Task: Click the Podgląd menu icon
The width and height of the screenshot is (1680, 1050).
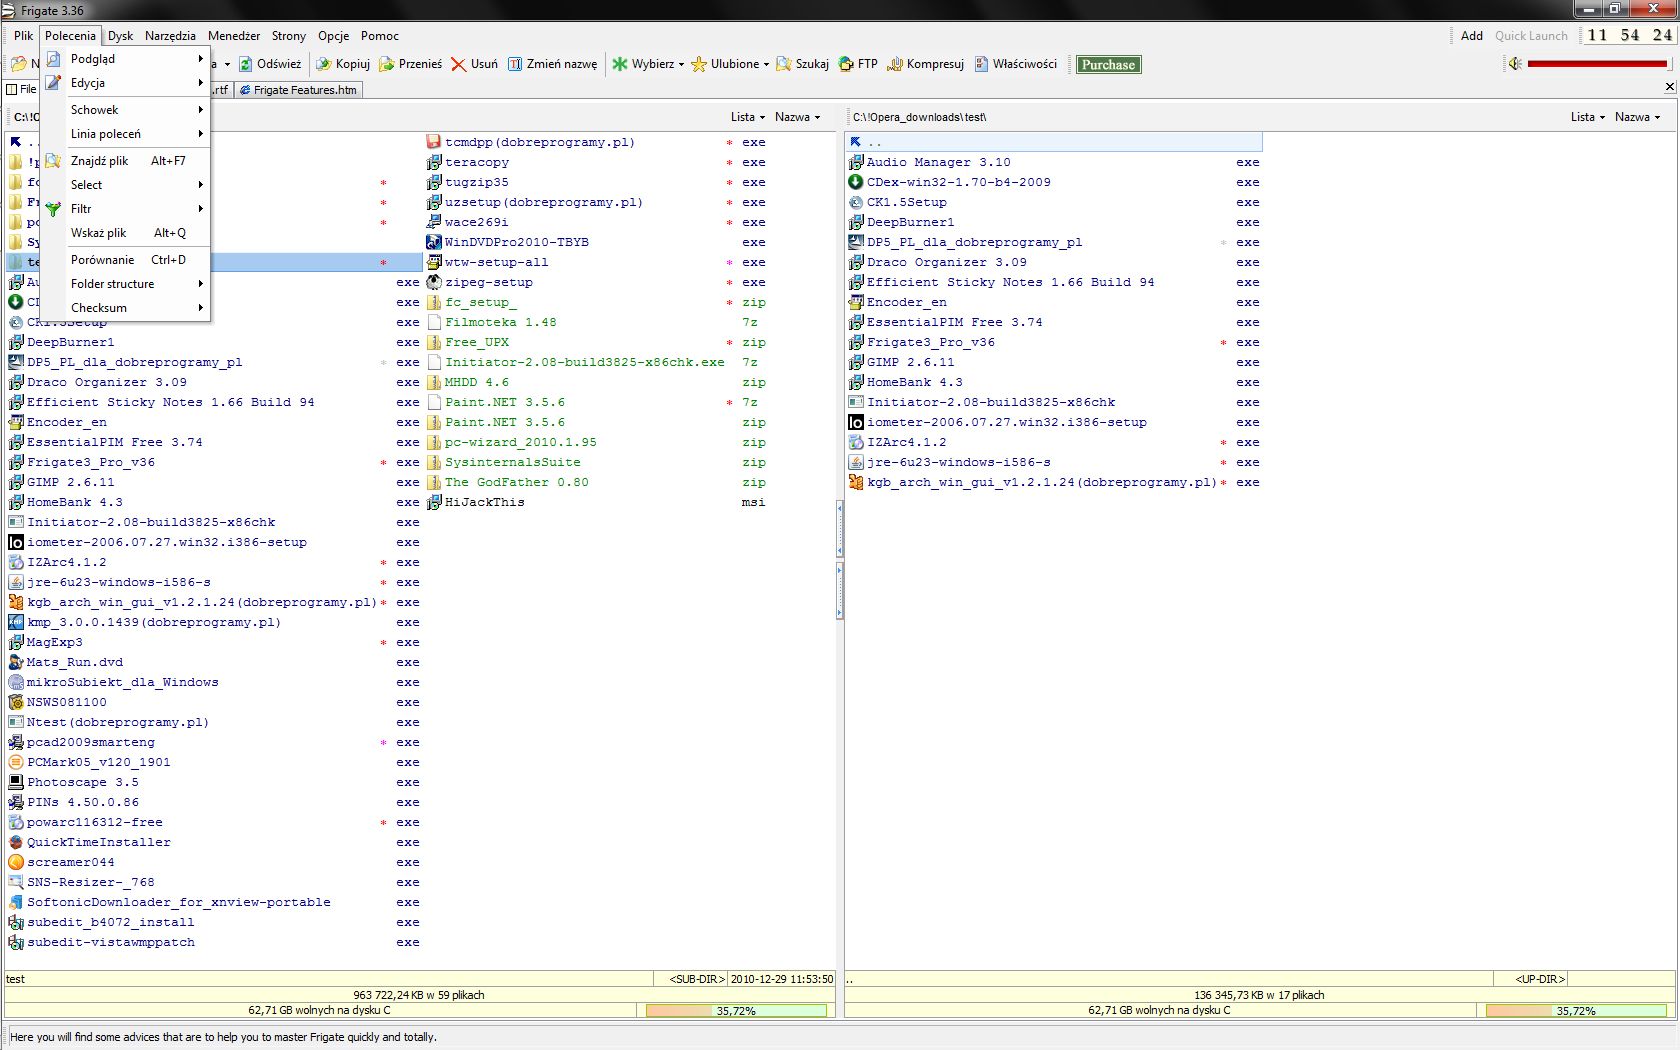Action: coord(53,59)
